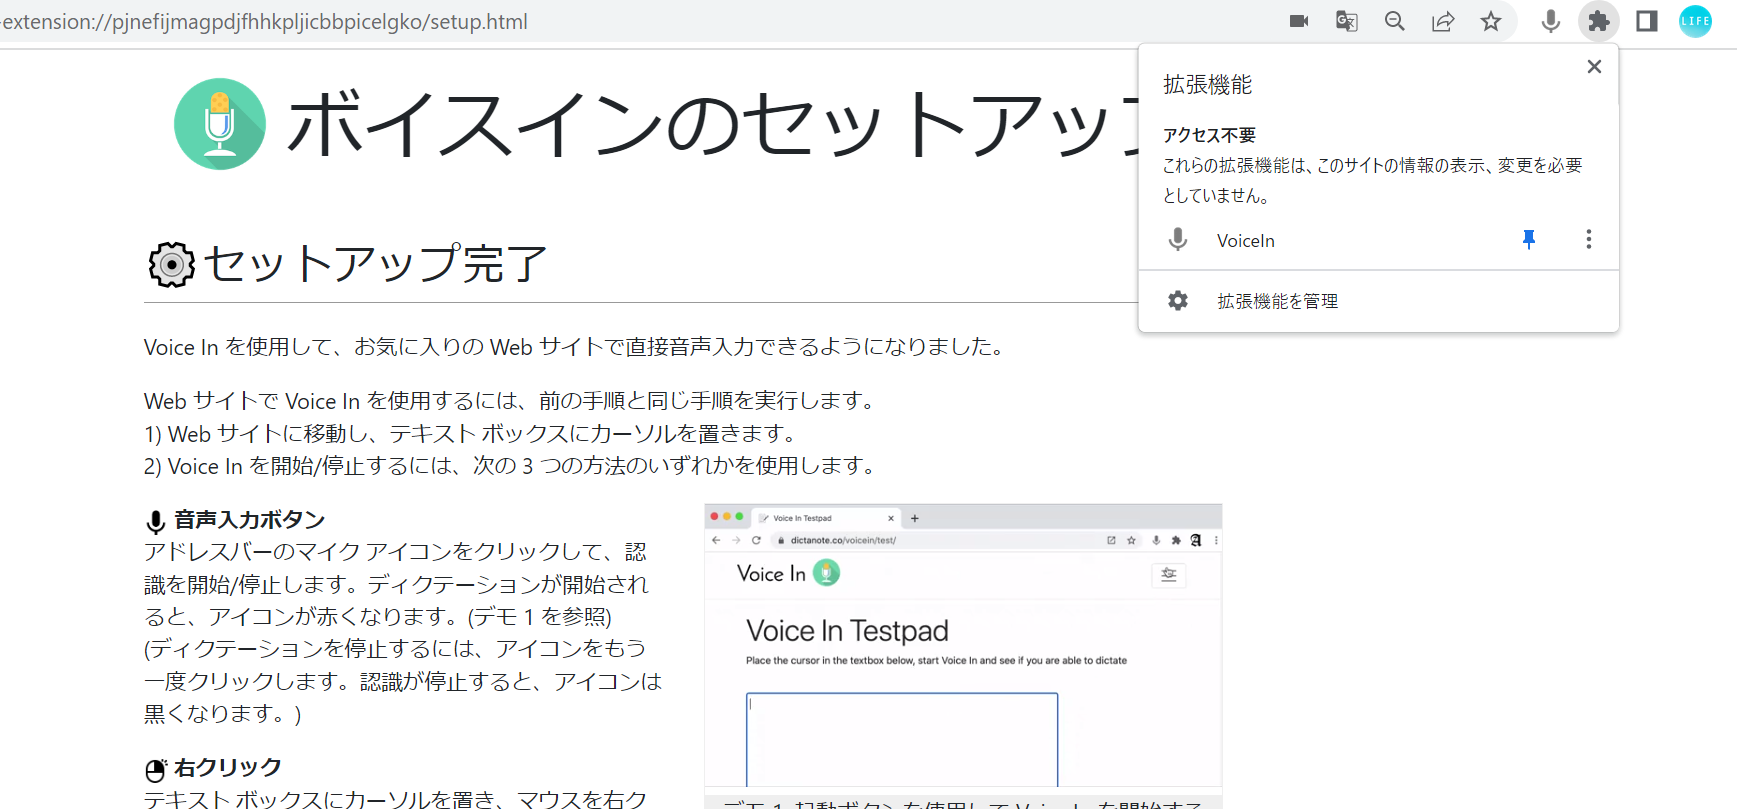This screenshot has width=1737, height=809.
Task: Open 拡張機能を管理 from the popup
Action: 1378,301
